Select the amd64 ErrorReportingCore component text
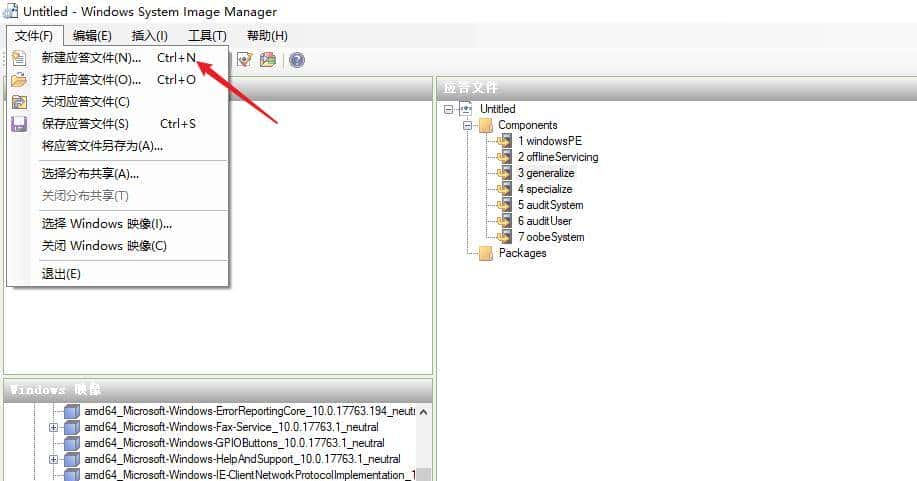Image resolution: width=917 pixels, height=481 pixels. (250, 411)
